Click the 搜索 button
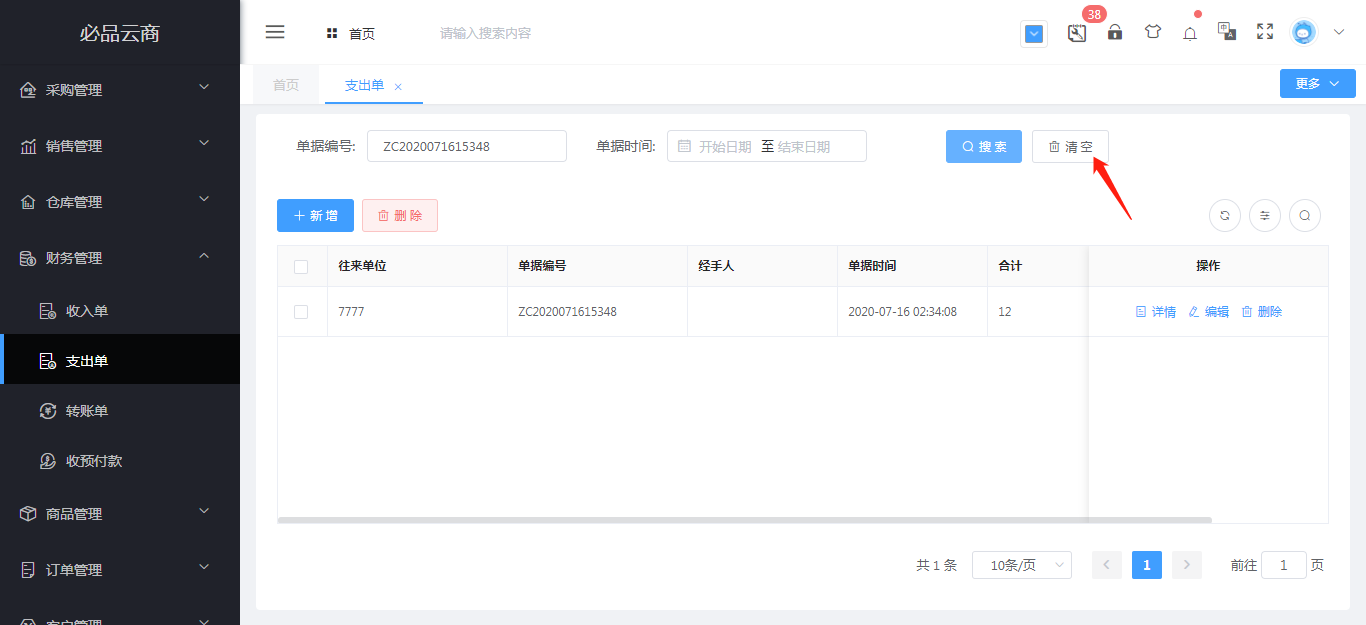Screen dimensions: 1366x625 click(x=984, y=146)
